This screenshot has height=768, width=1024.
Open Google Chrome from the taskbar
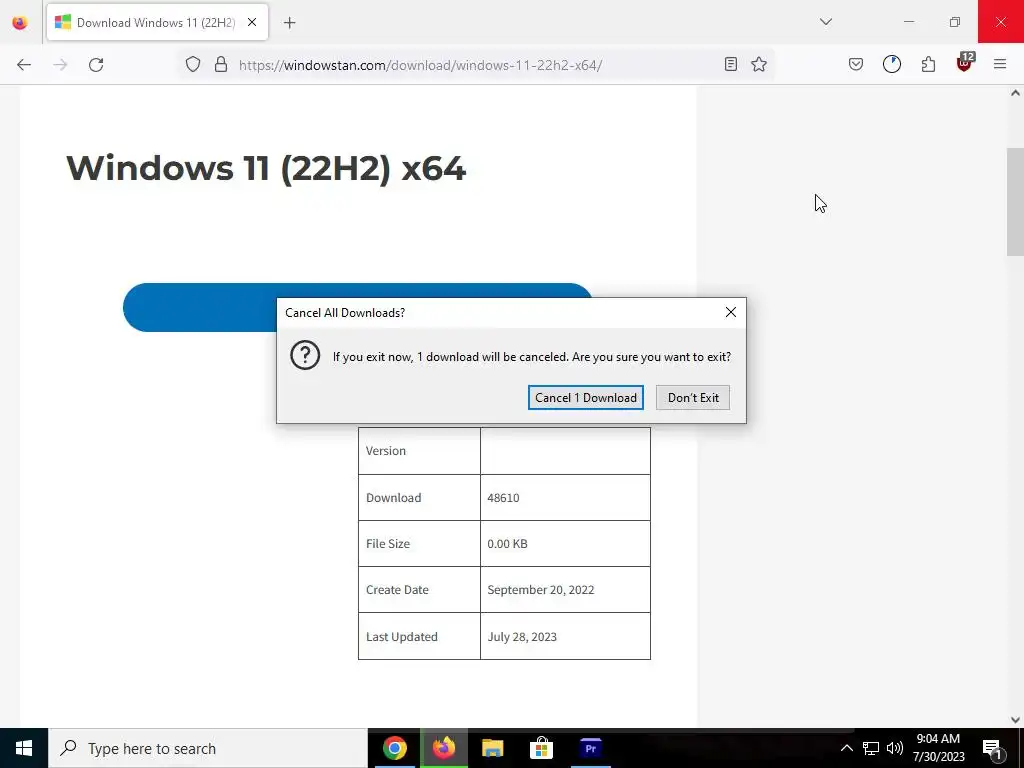pyautogui.click(x=394, y=748)
